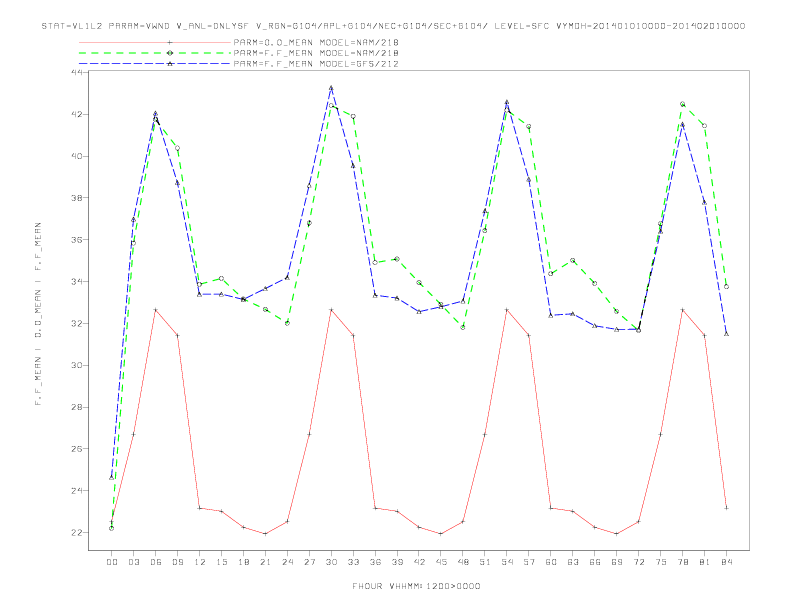The image size is (792, 612).
Task: Click y-axis tick label 26
Action: [77, 448]
